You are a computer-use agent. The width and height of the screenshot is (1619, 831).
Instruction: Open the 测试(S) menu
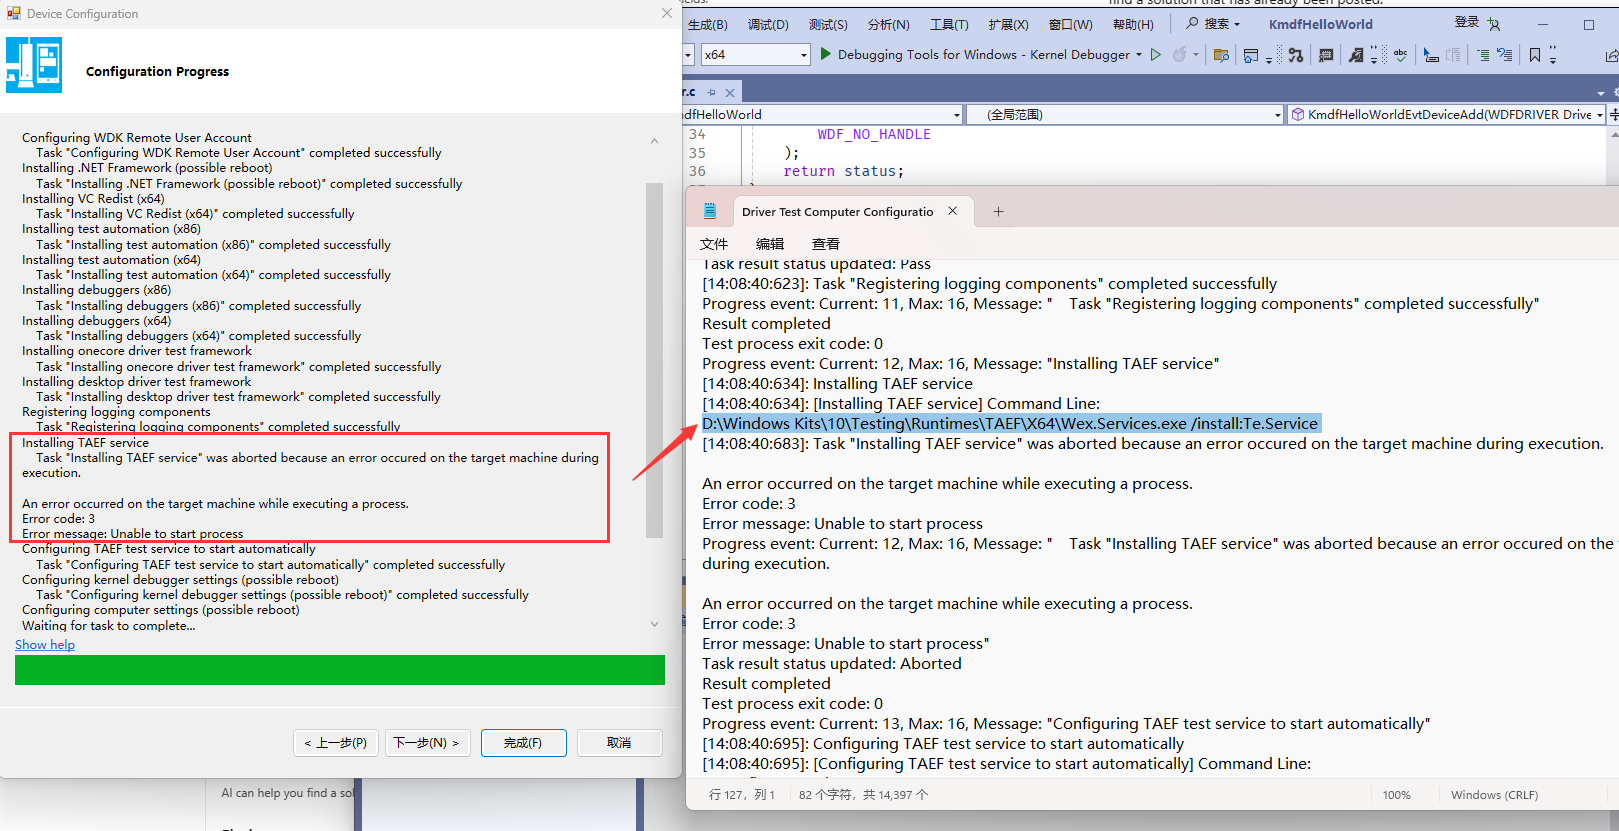click(x=828, y=24)
